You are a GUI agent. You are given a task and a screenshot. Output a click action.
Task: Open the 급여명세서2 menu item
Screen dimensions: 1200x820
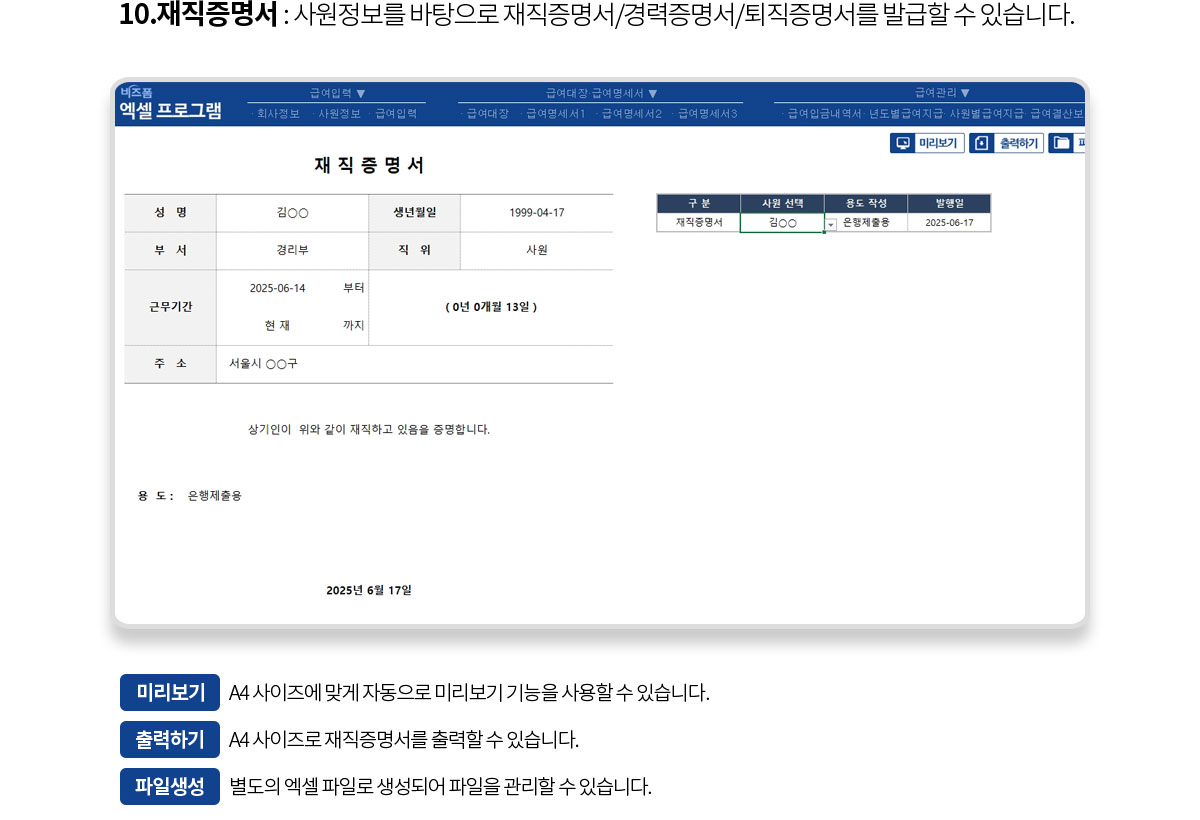[630, 114]
